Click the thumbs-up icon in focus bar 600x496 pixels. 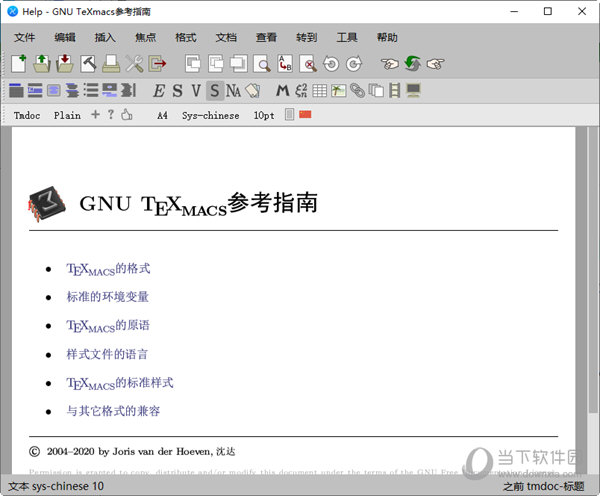(x=127, y=114)
